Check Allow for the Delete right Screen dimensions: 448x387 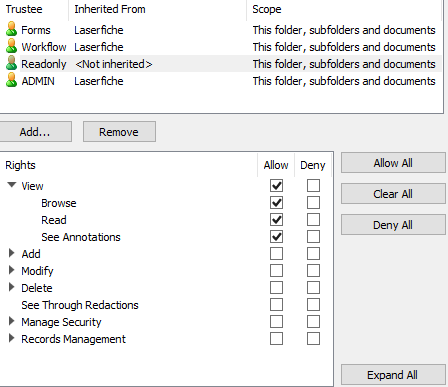(276, 288)
